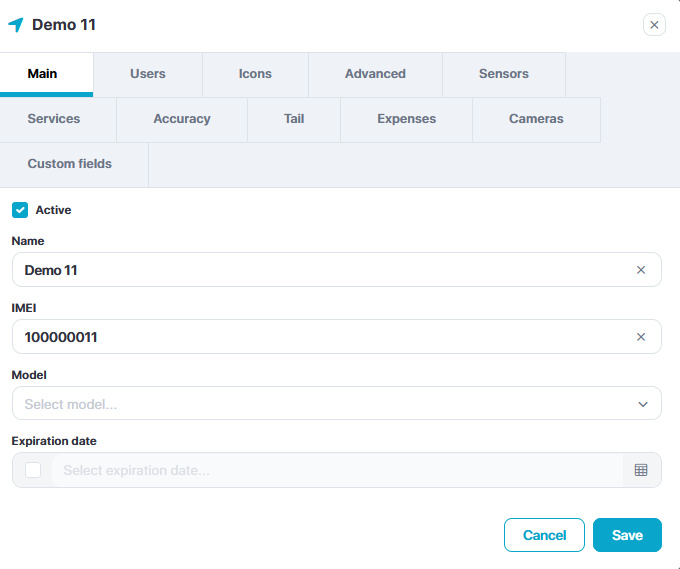Select the Sensors tab
The height and width of the screenshot is (569, 680).
tap(503, 74)
